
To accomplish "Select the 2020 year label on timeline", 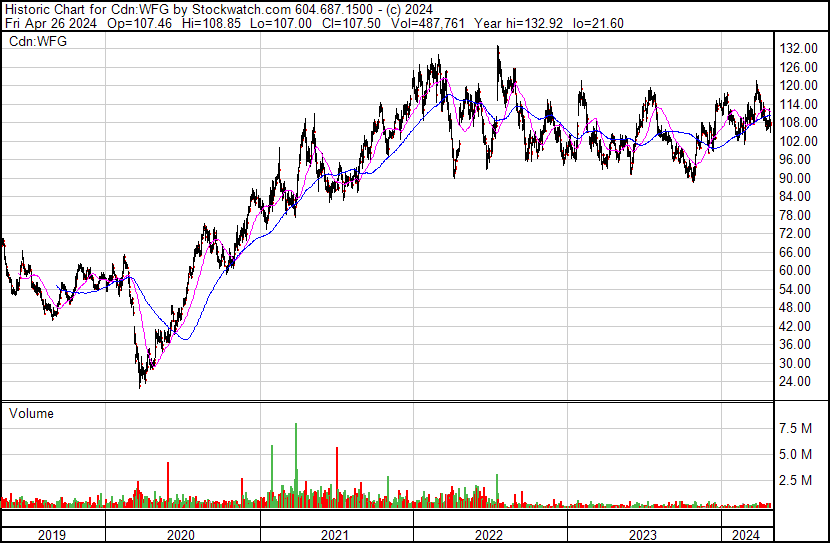I will point(182,535).
